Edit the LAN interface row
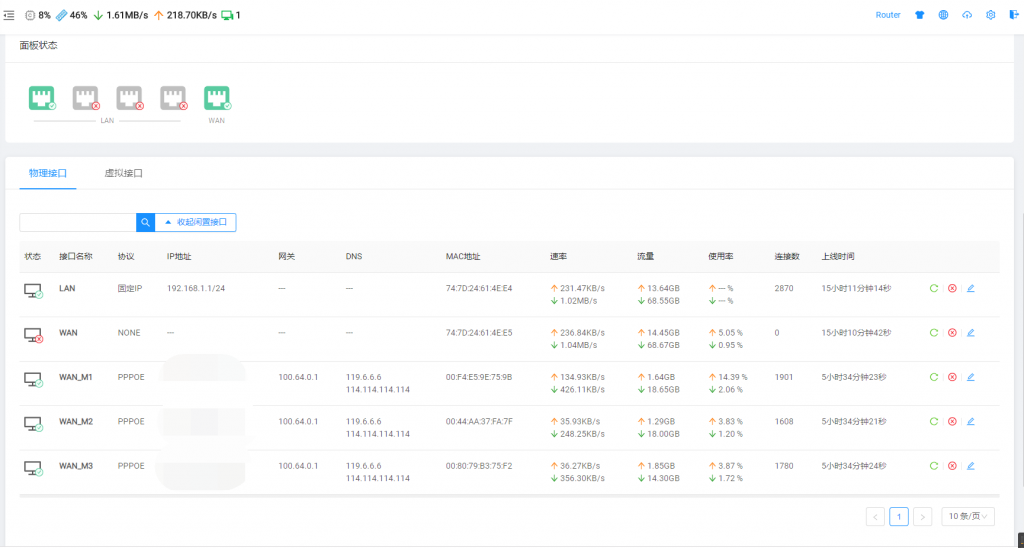Image resolution: width=1024 pixels, height=548 pixels. click(970, 288)
